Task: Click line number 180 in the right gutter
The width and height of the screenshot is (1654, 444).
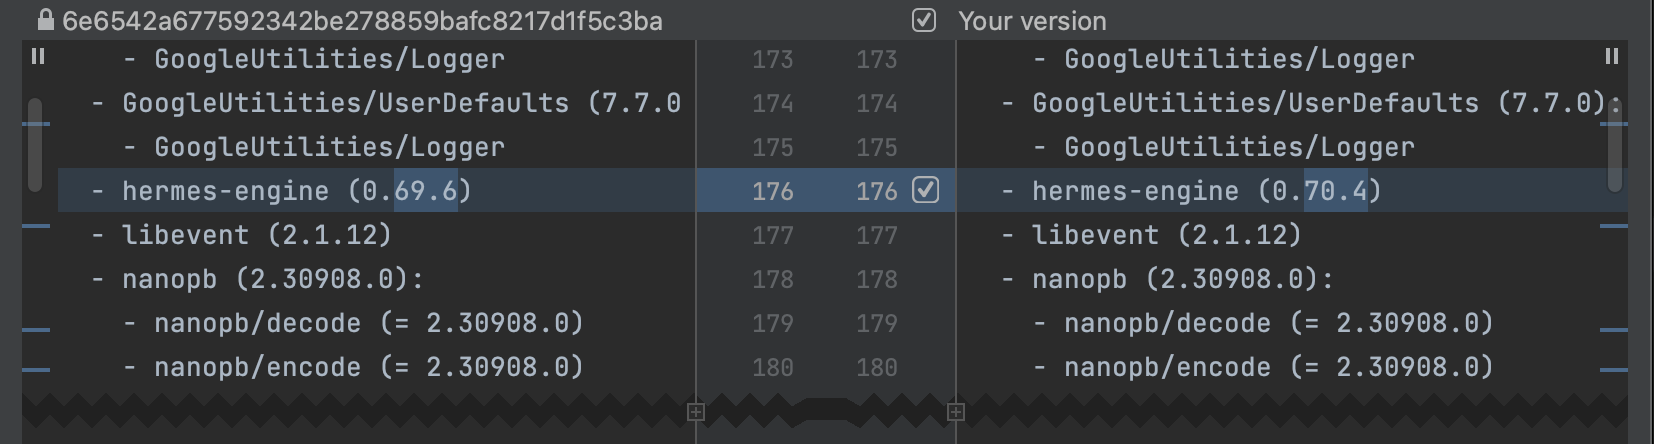Action: pos(876,368)
